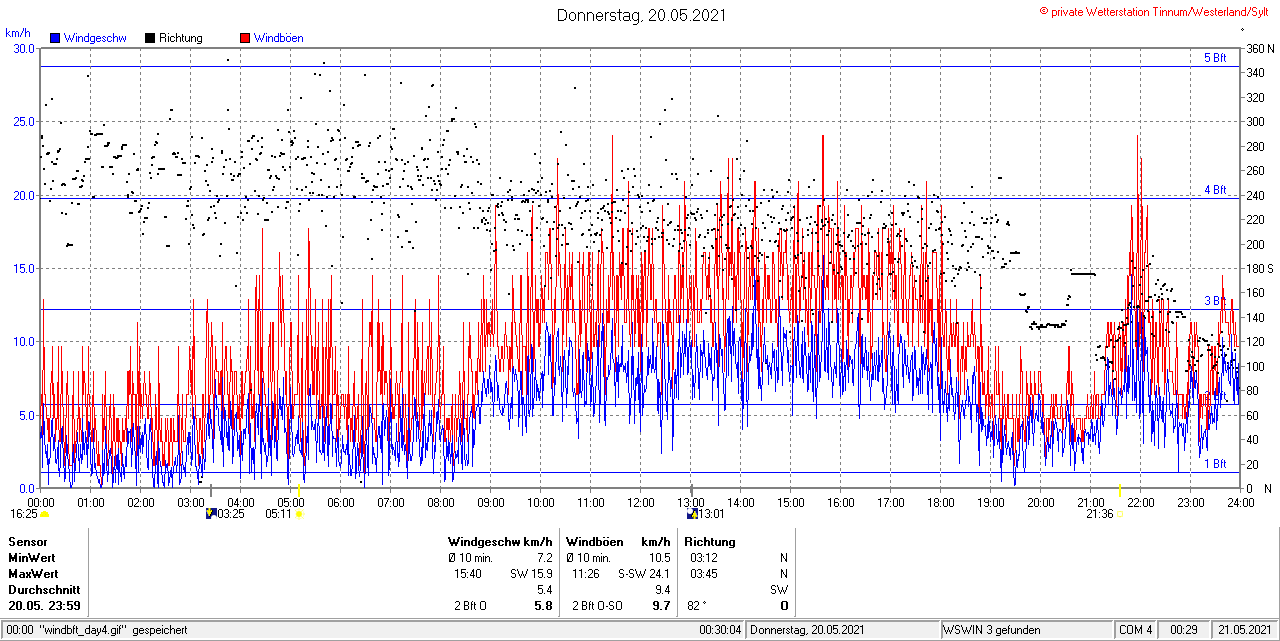Click the 18:00 time axis label
The height and width of the screenshot is (641, 1280).
940,502
